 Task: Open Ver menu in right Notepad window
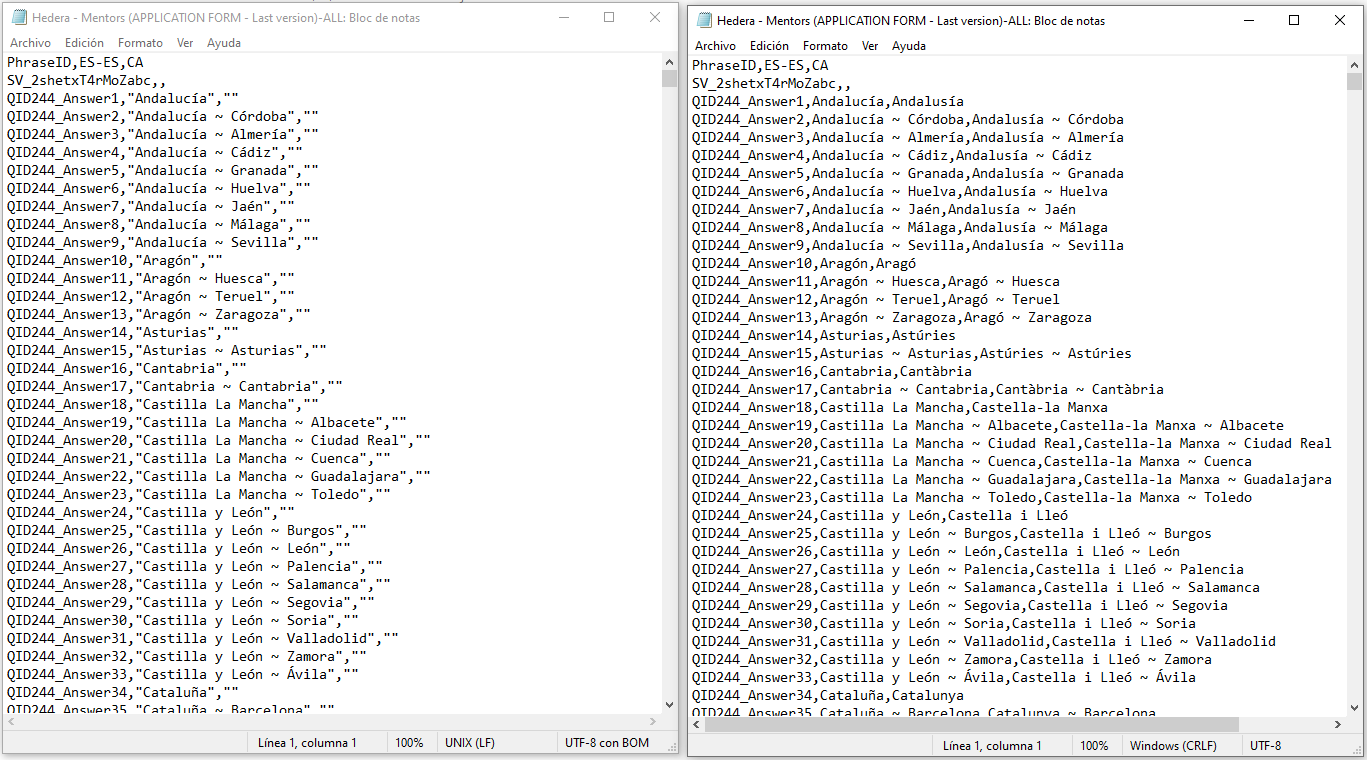coord(870,46)
